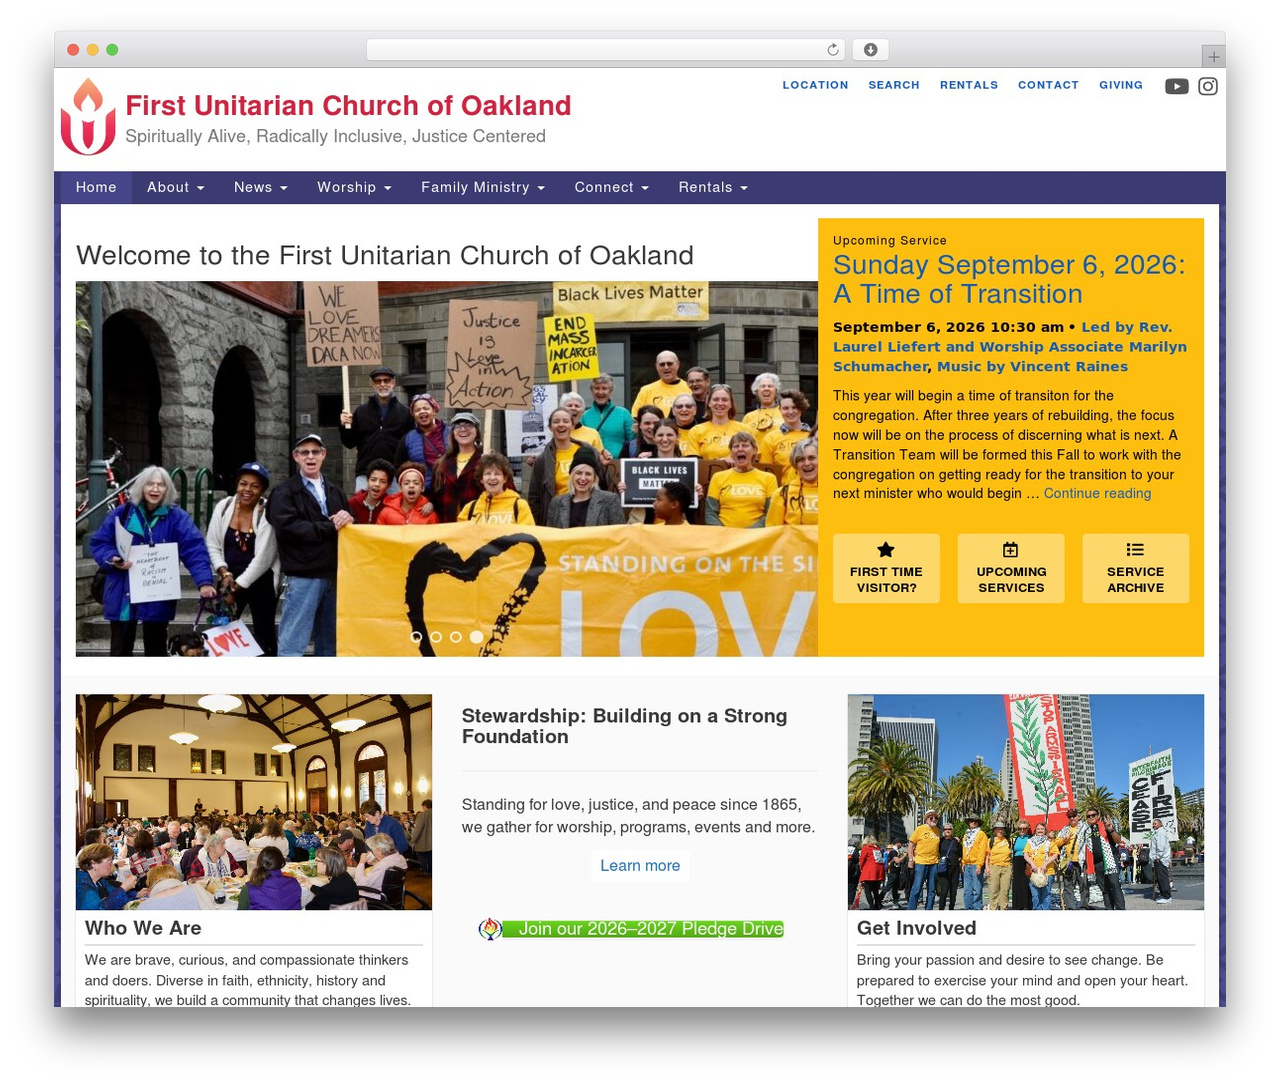Open Giving from the top menu

coord(1121,86)
